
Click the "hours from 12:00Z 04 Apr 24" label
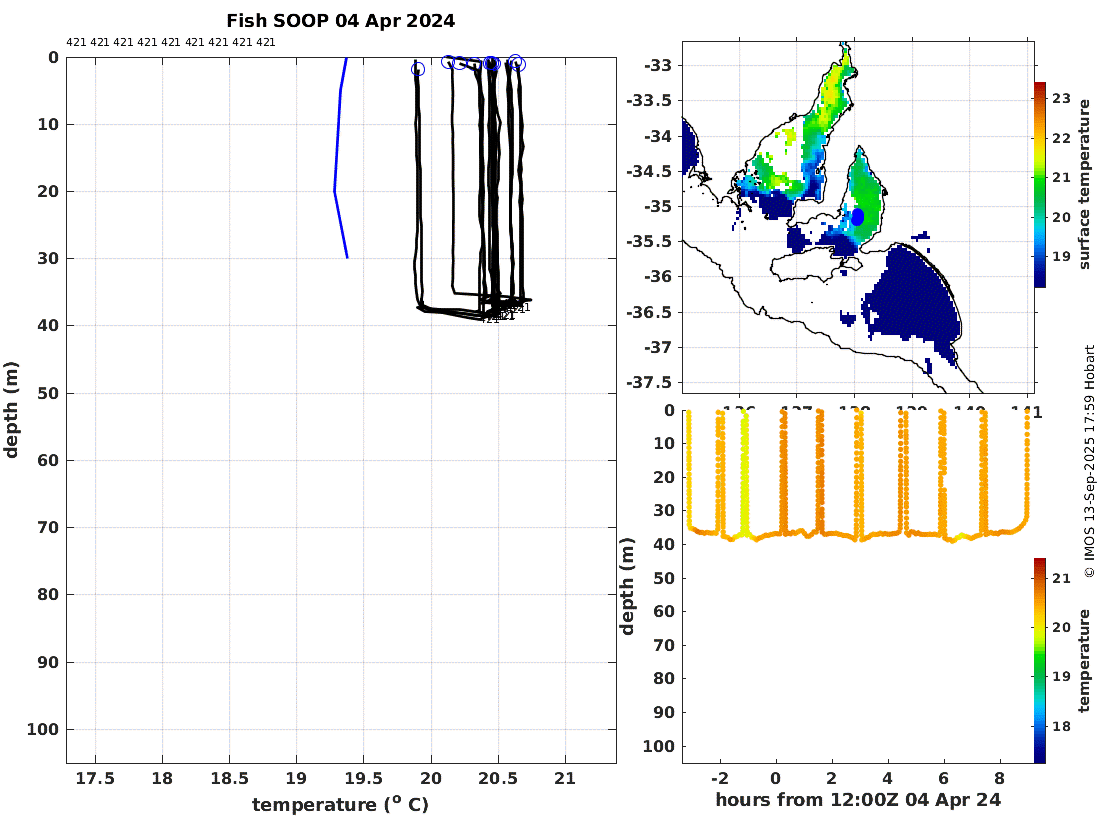coord(858,800)
